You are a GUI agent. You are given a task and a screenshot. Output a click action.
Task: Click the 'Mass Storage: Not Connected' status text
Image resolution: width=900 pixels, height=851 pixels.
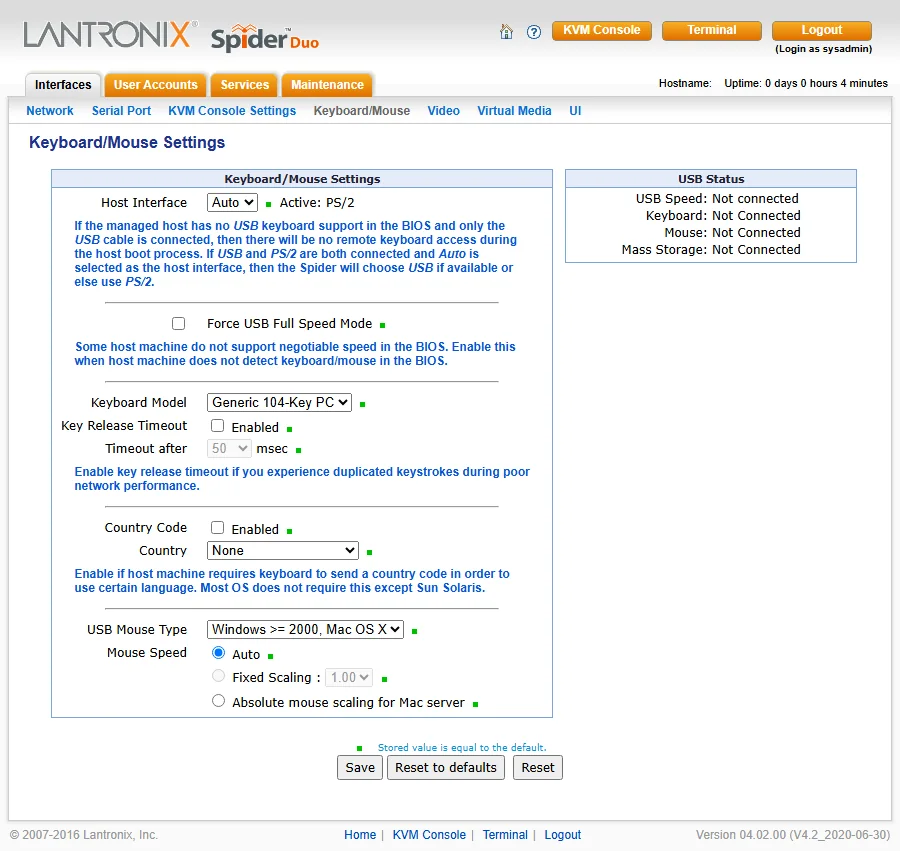[x=711, y=250]
